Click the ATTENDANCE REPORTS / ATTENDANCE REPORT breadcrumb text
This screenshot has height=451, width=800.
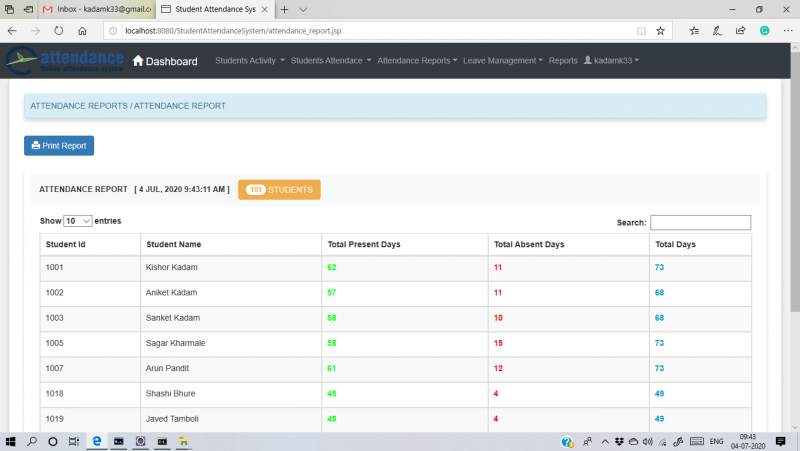pyautogui.click(x=128, y=106)
